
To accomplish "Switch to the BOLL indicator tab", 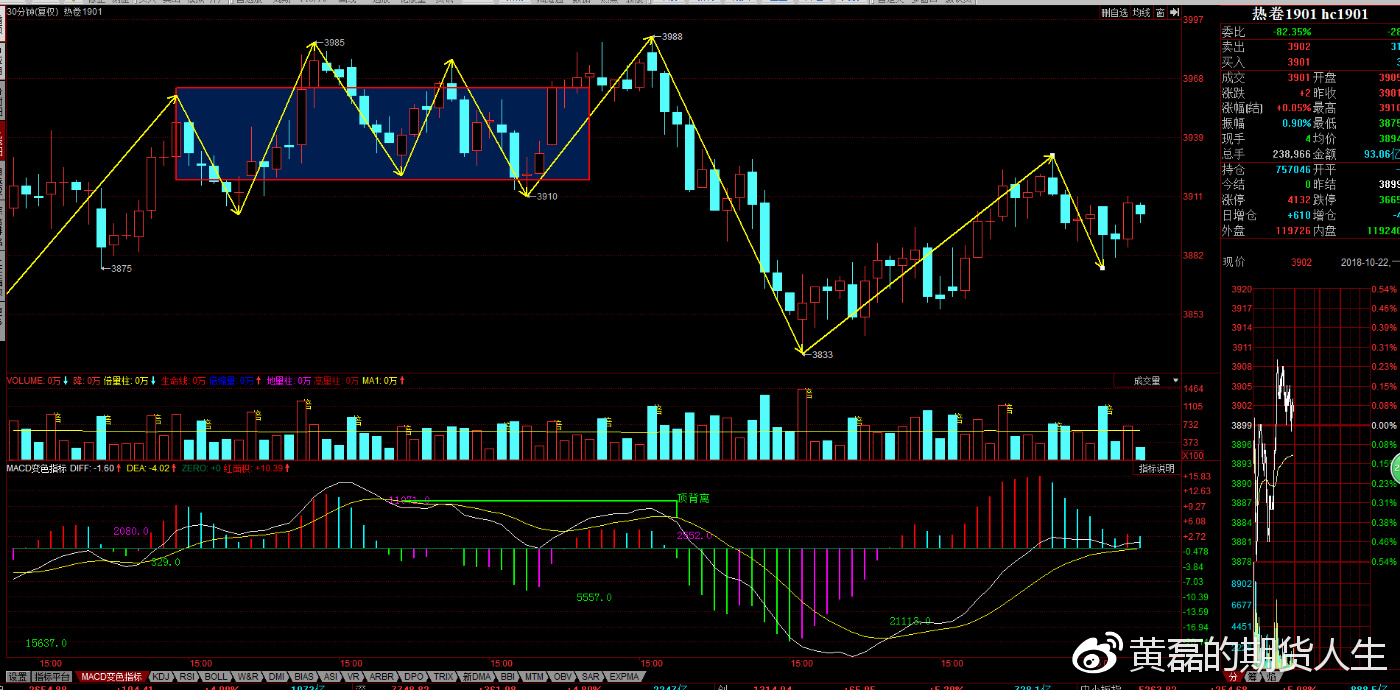I will tap(216, 677).
